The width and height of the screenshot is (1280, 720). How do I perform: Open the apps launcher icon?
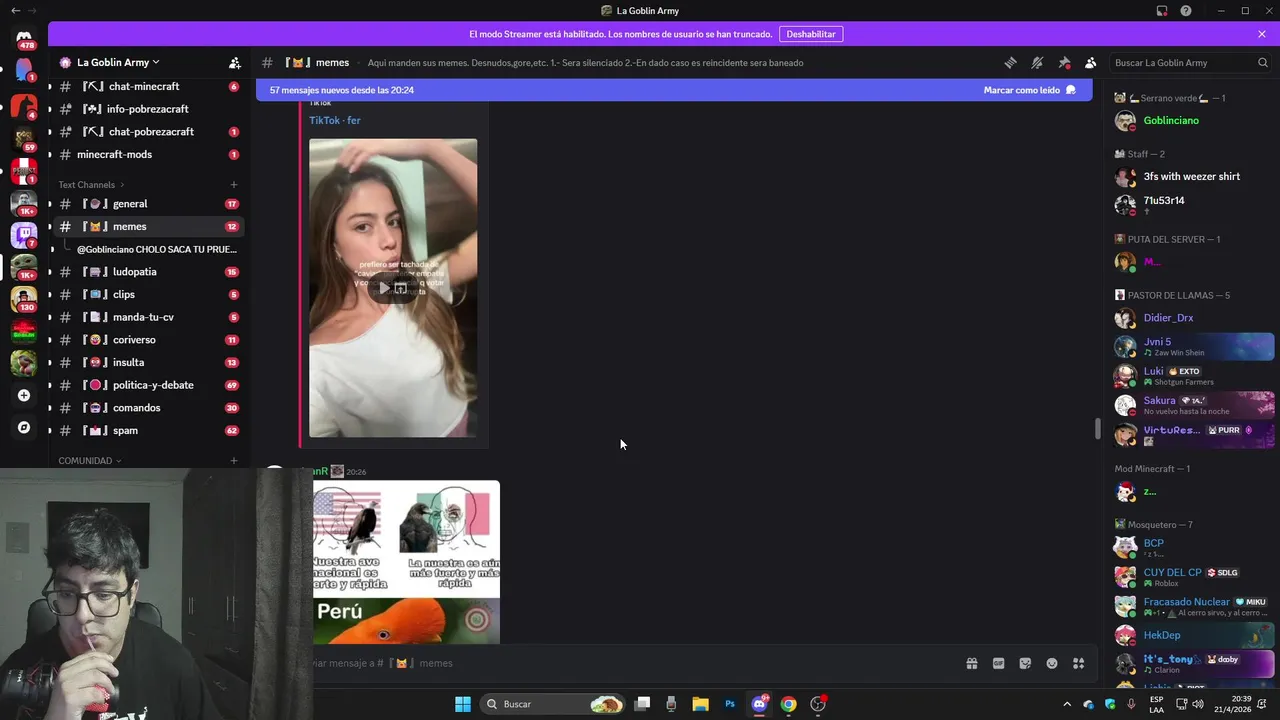pos(1079,663)
